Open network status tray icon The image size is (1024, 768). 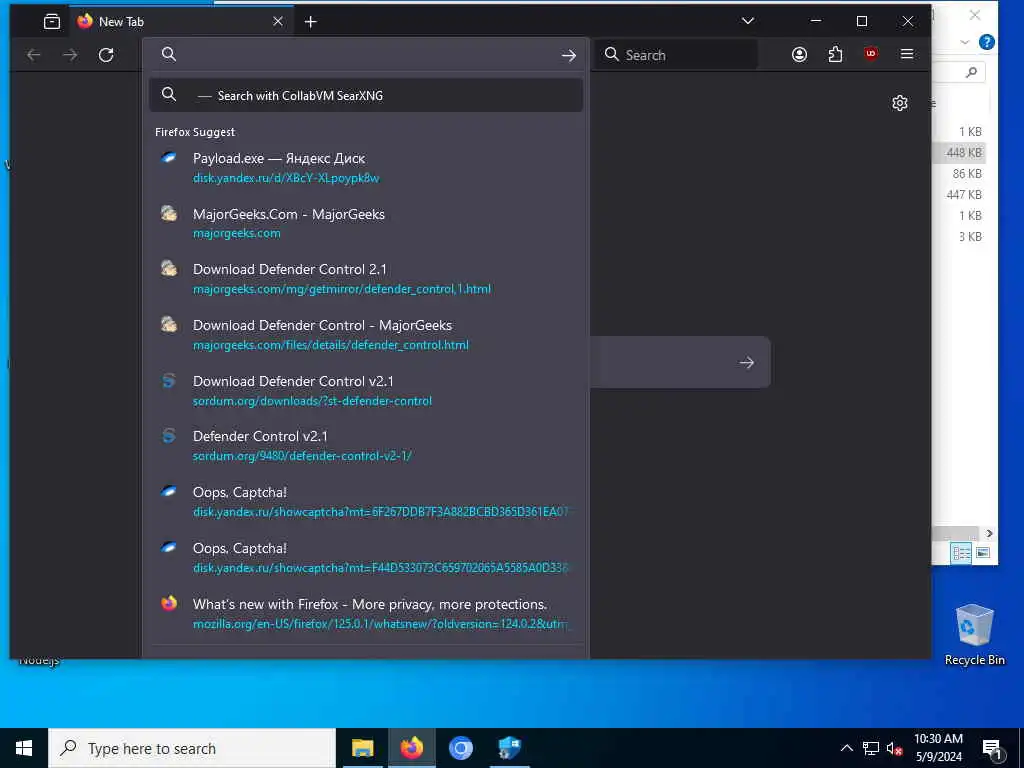(871, 748)
